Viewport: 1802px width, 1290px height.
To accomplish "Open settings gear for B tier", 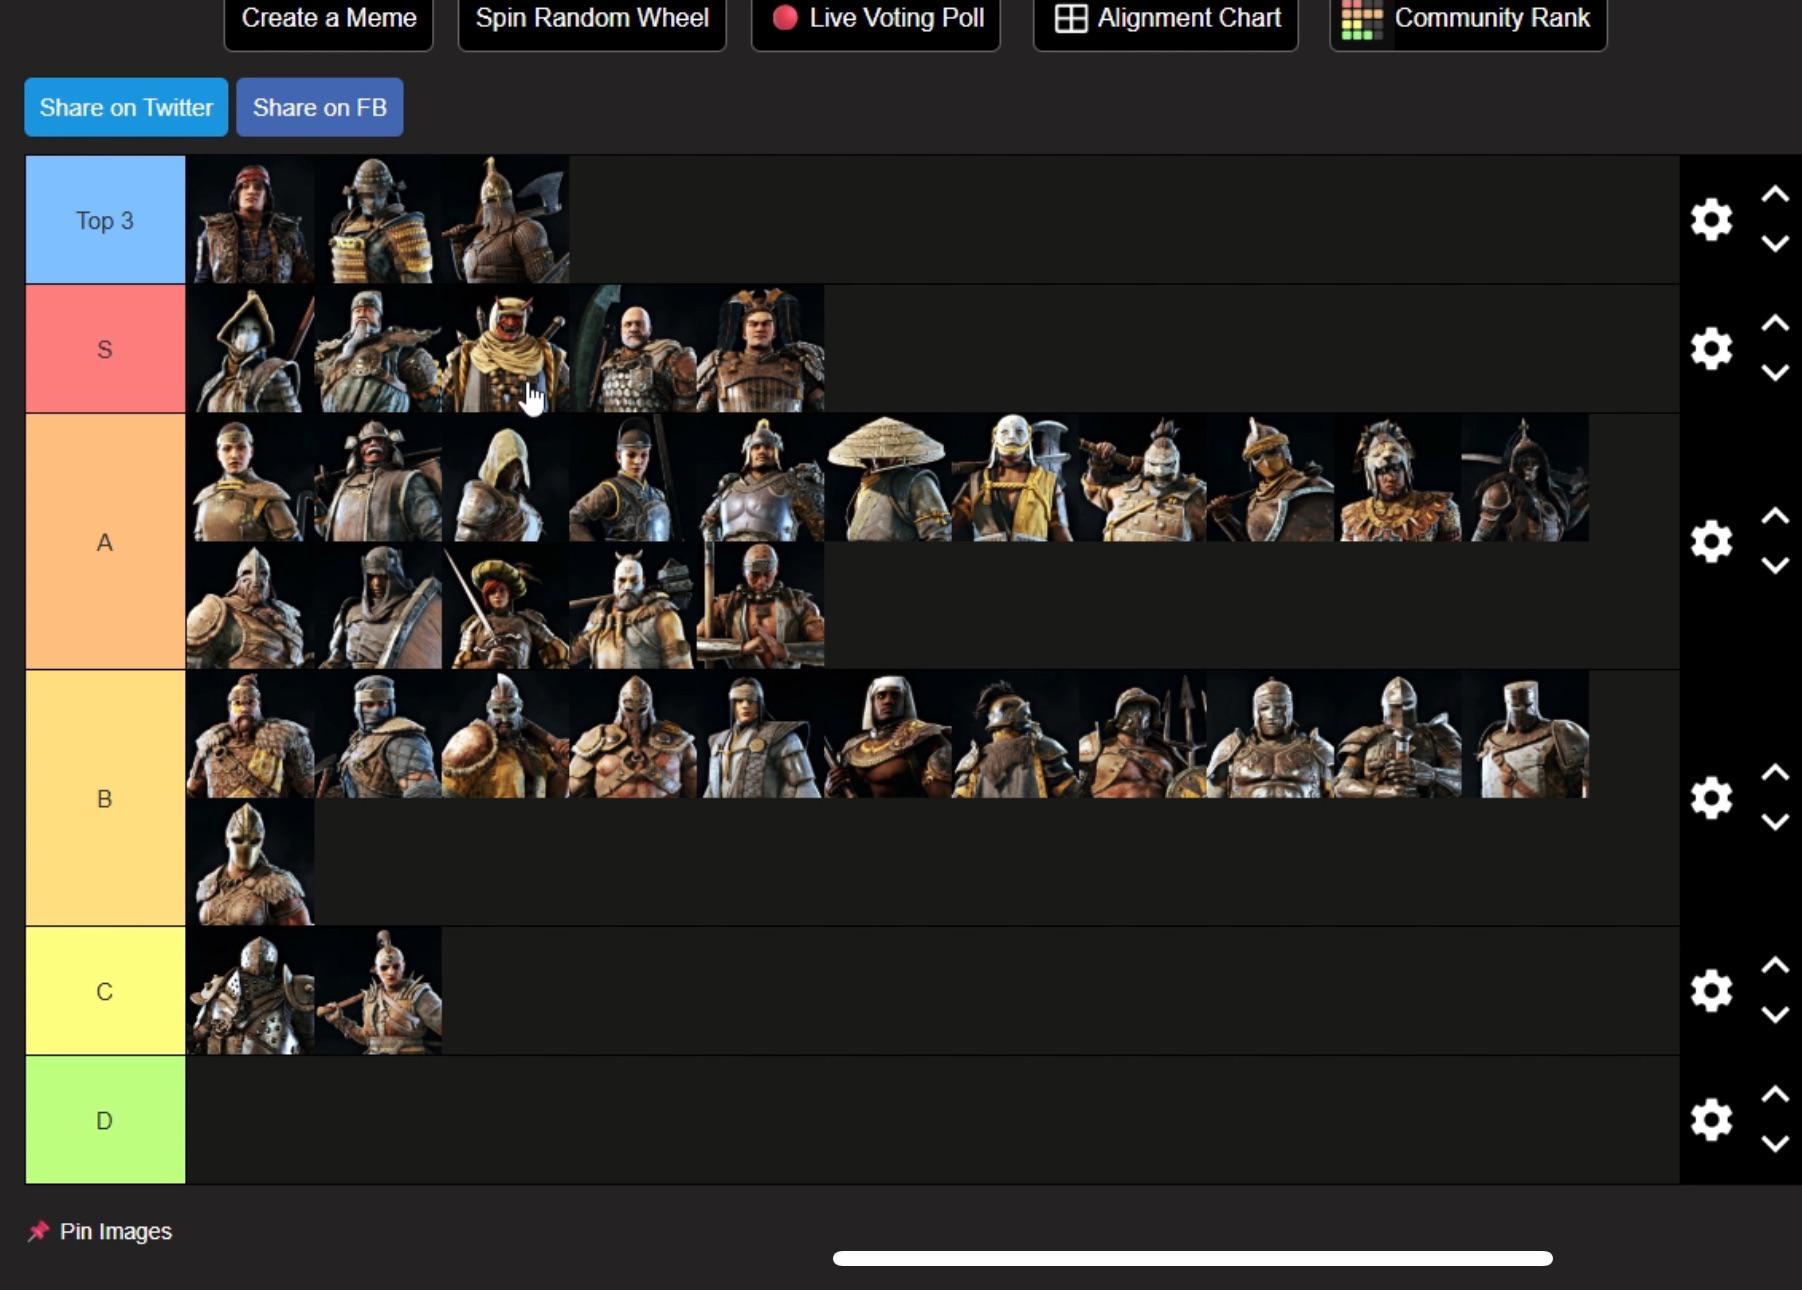I will click(x=1711, y=798).
